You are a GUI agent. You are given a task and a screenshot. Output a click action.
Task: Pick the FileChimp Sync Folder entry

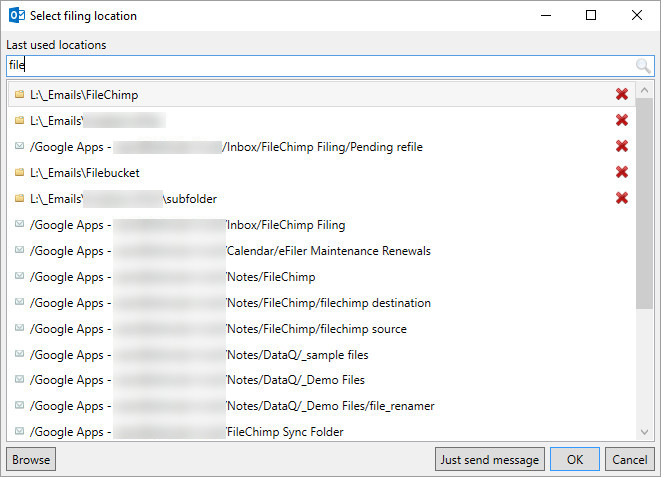click(321, 431)
